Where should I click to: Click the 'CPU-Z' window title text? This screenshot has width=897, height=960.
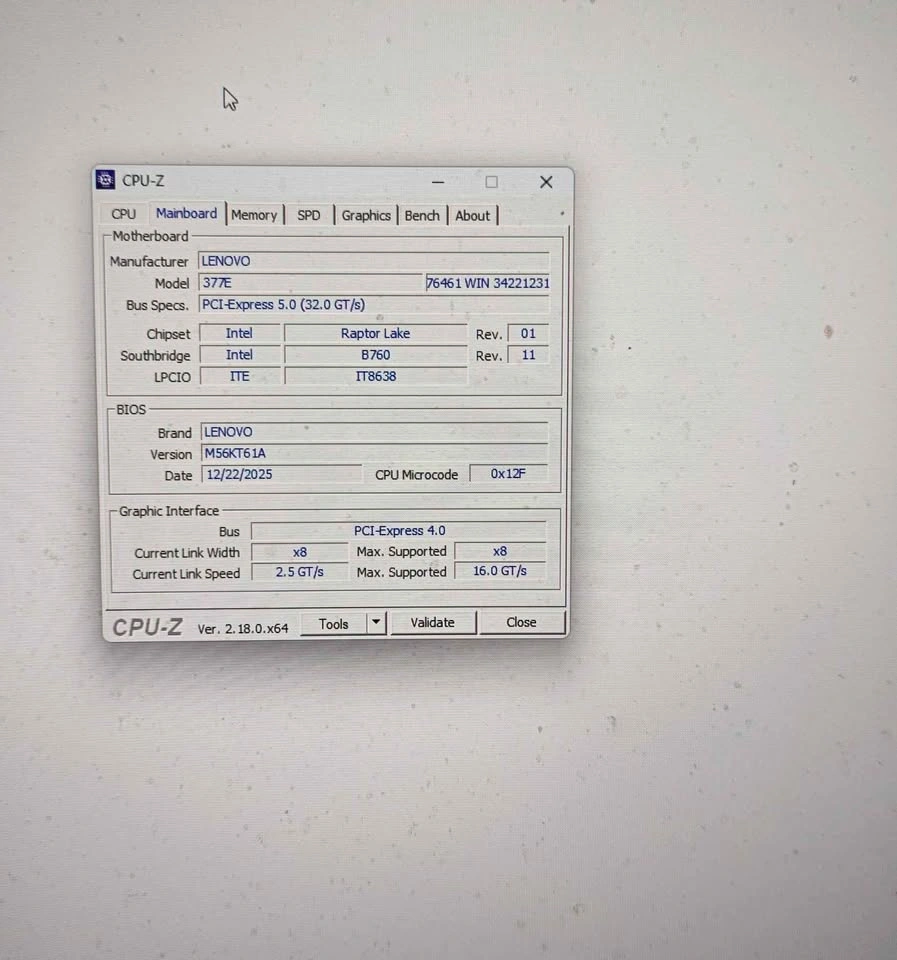coord(143,181)
